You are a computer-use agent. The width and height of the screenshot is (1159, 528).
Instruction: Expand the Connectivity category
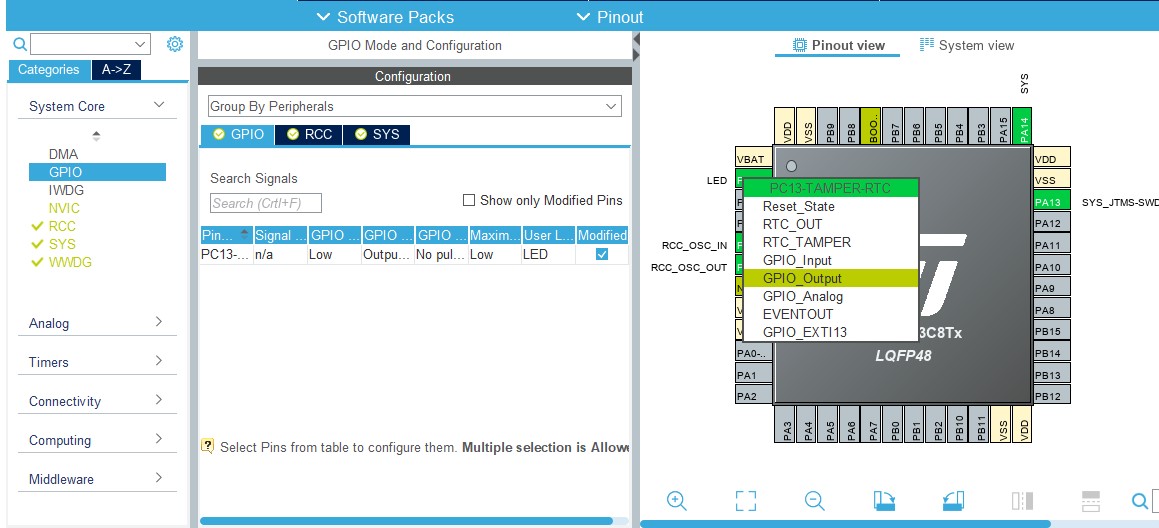(x=158, y=400)
